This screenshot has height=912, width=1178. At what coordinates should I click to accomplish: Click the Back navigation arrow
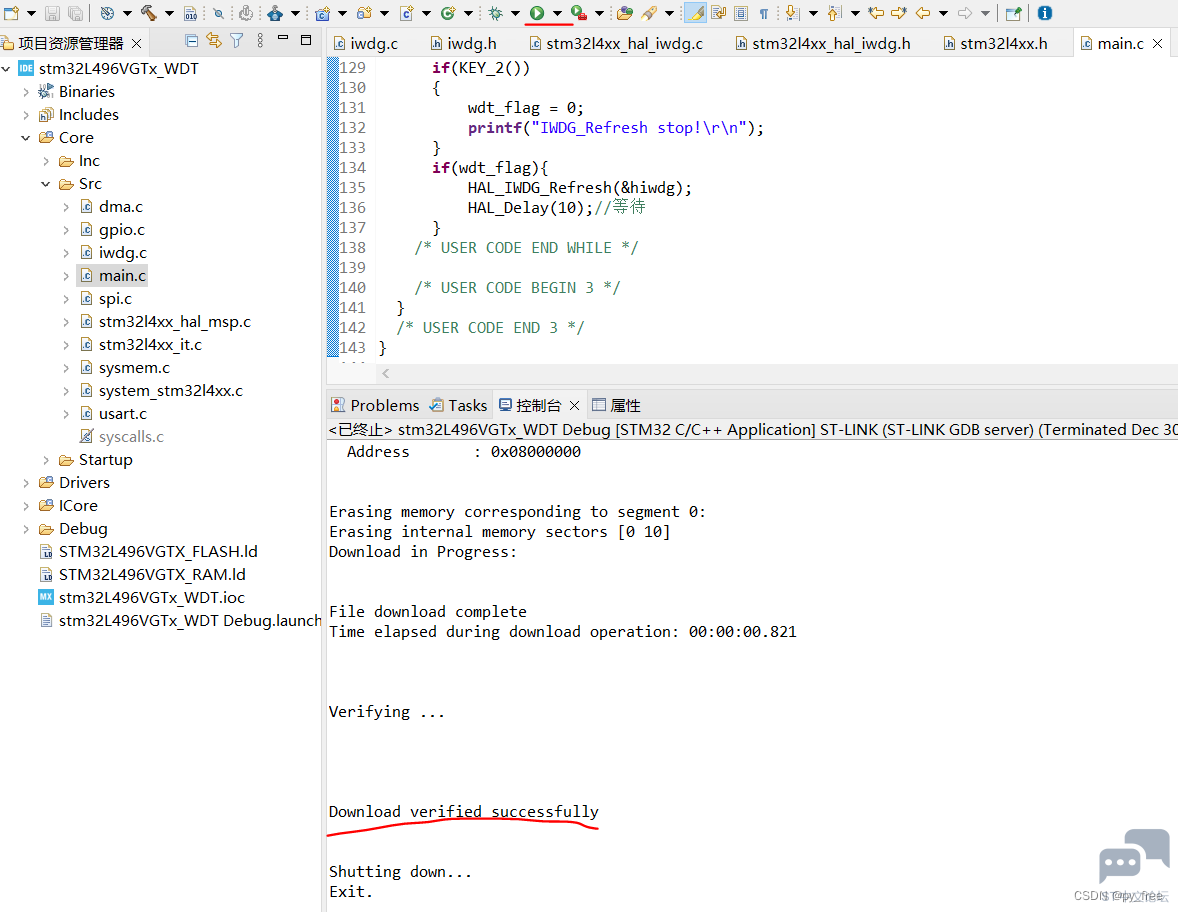tap(923, 13)
